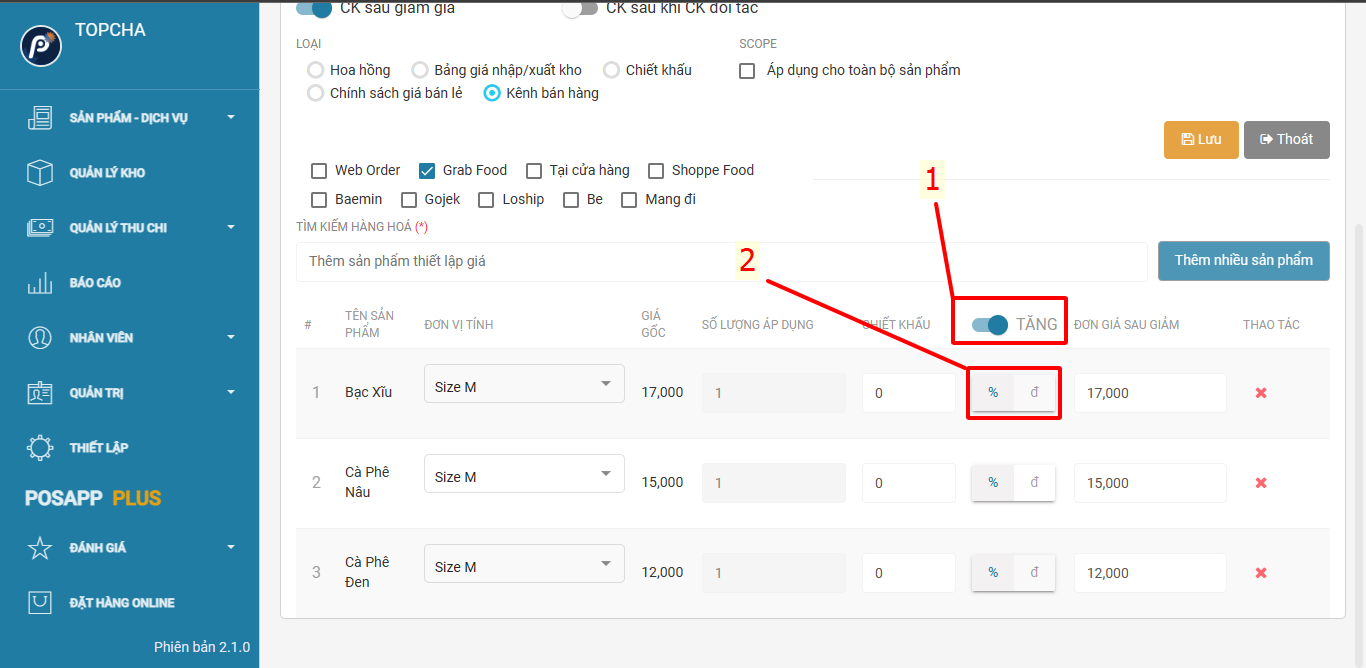Tick Áp dụng cho toàn bộ sản phẩm
1366x668 pixels.
(x=747, y=71)
